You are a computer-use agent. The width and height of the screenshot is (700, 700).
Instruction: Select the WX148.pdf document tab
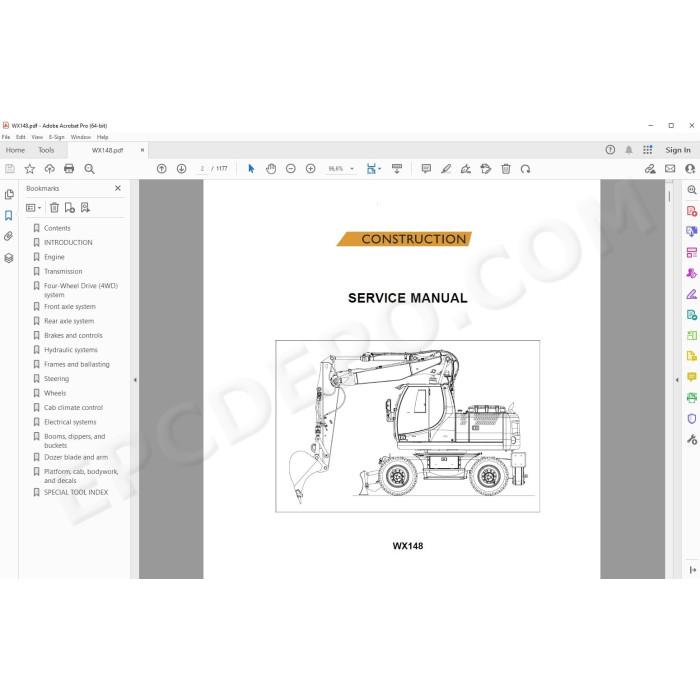click(x=107, y=150)
